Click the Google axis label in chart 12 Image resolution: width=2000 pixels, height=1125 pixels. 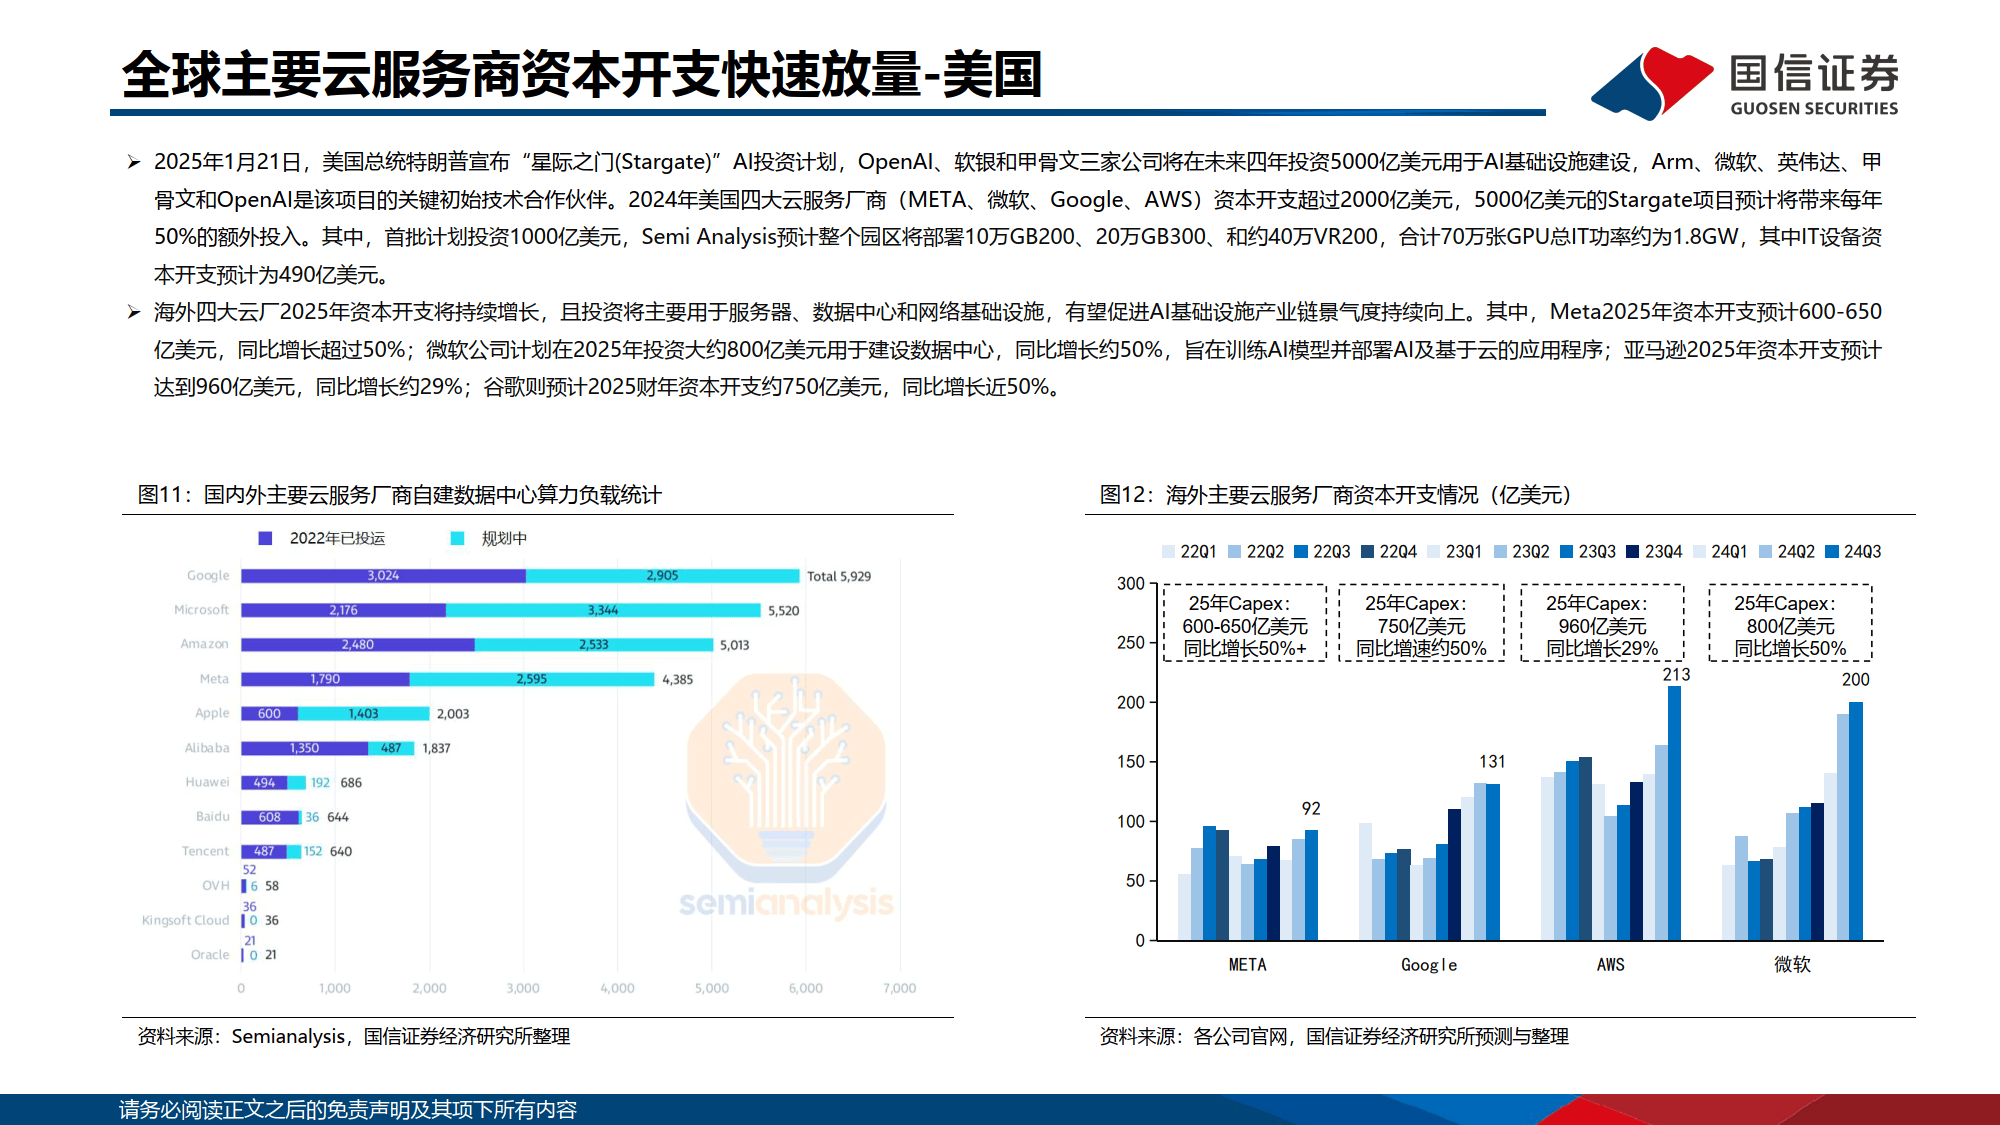click(1429, 965)
